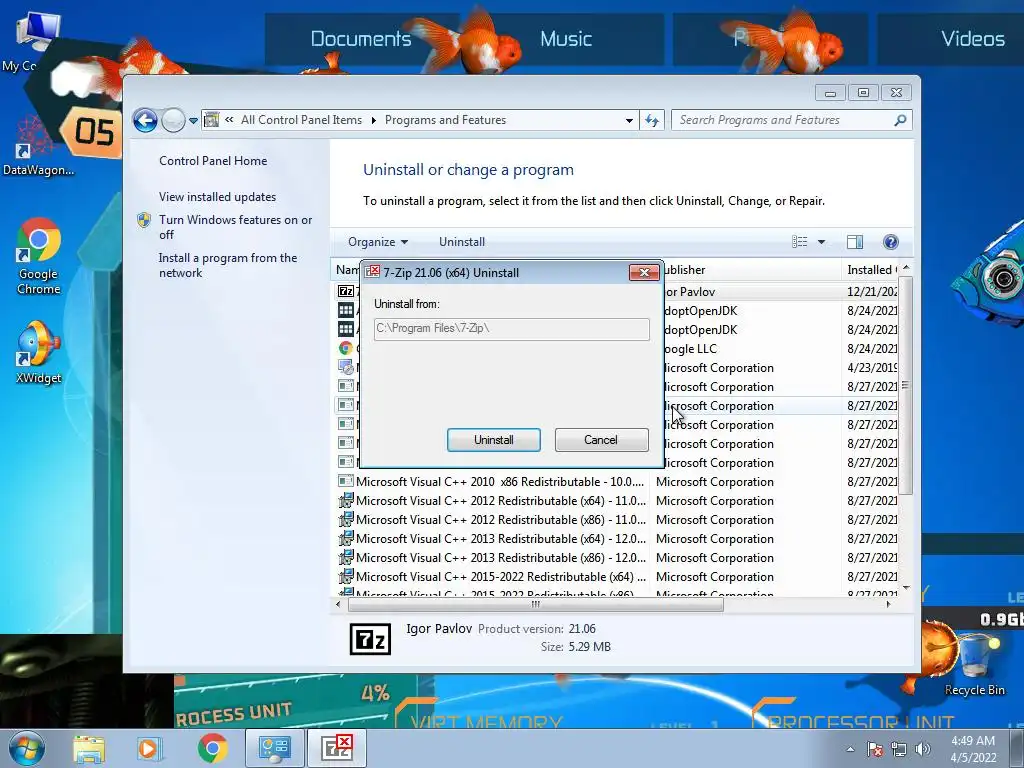The height and width of the screenshot is (768, 1024).
Task: Open the help icon
Action: click(x=891, y=242)
